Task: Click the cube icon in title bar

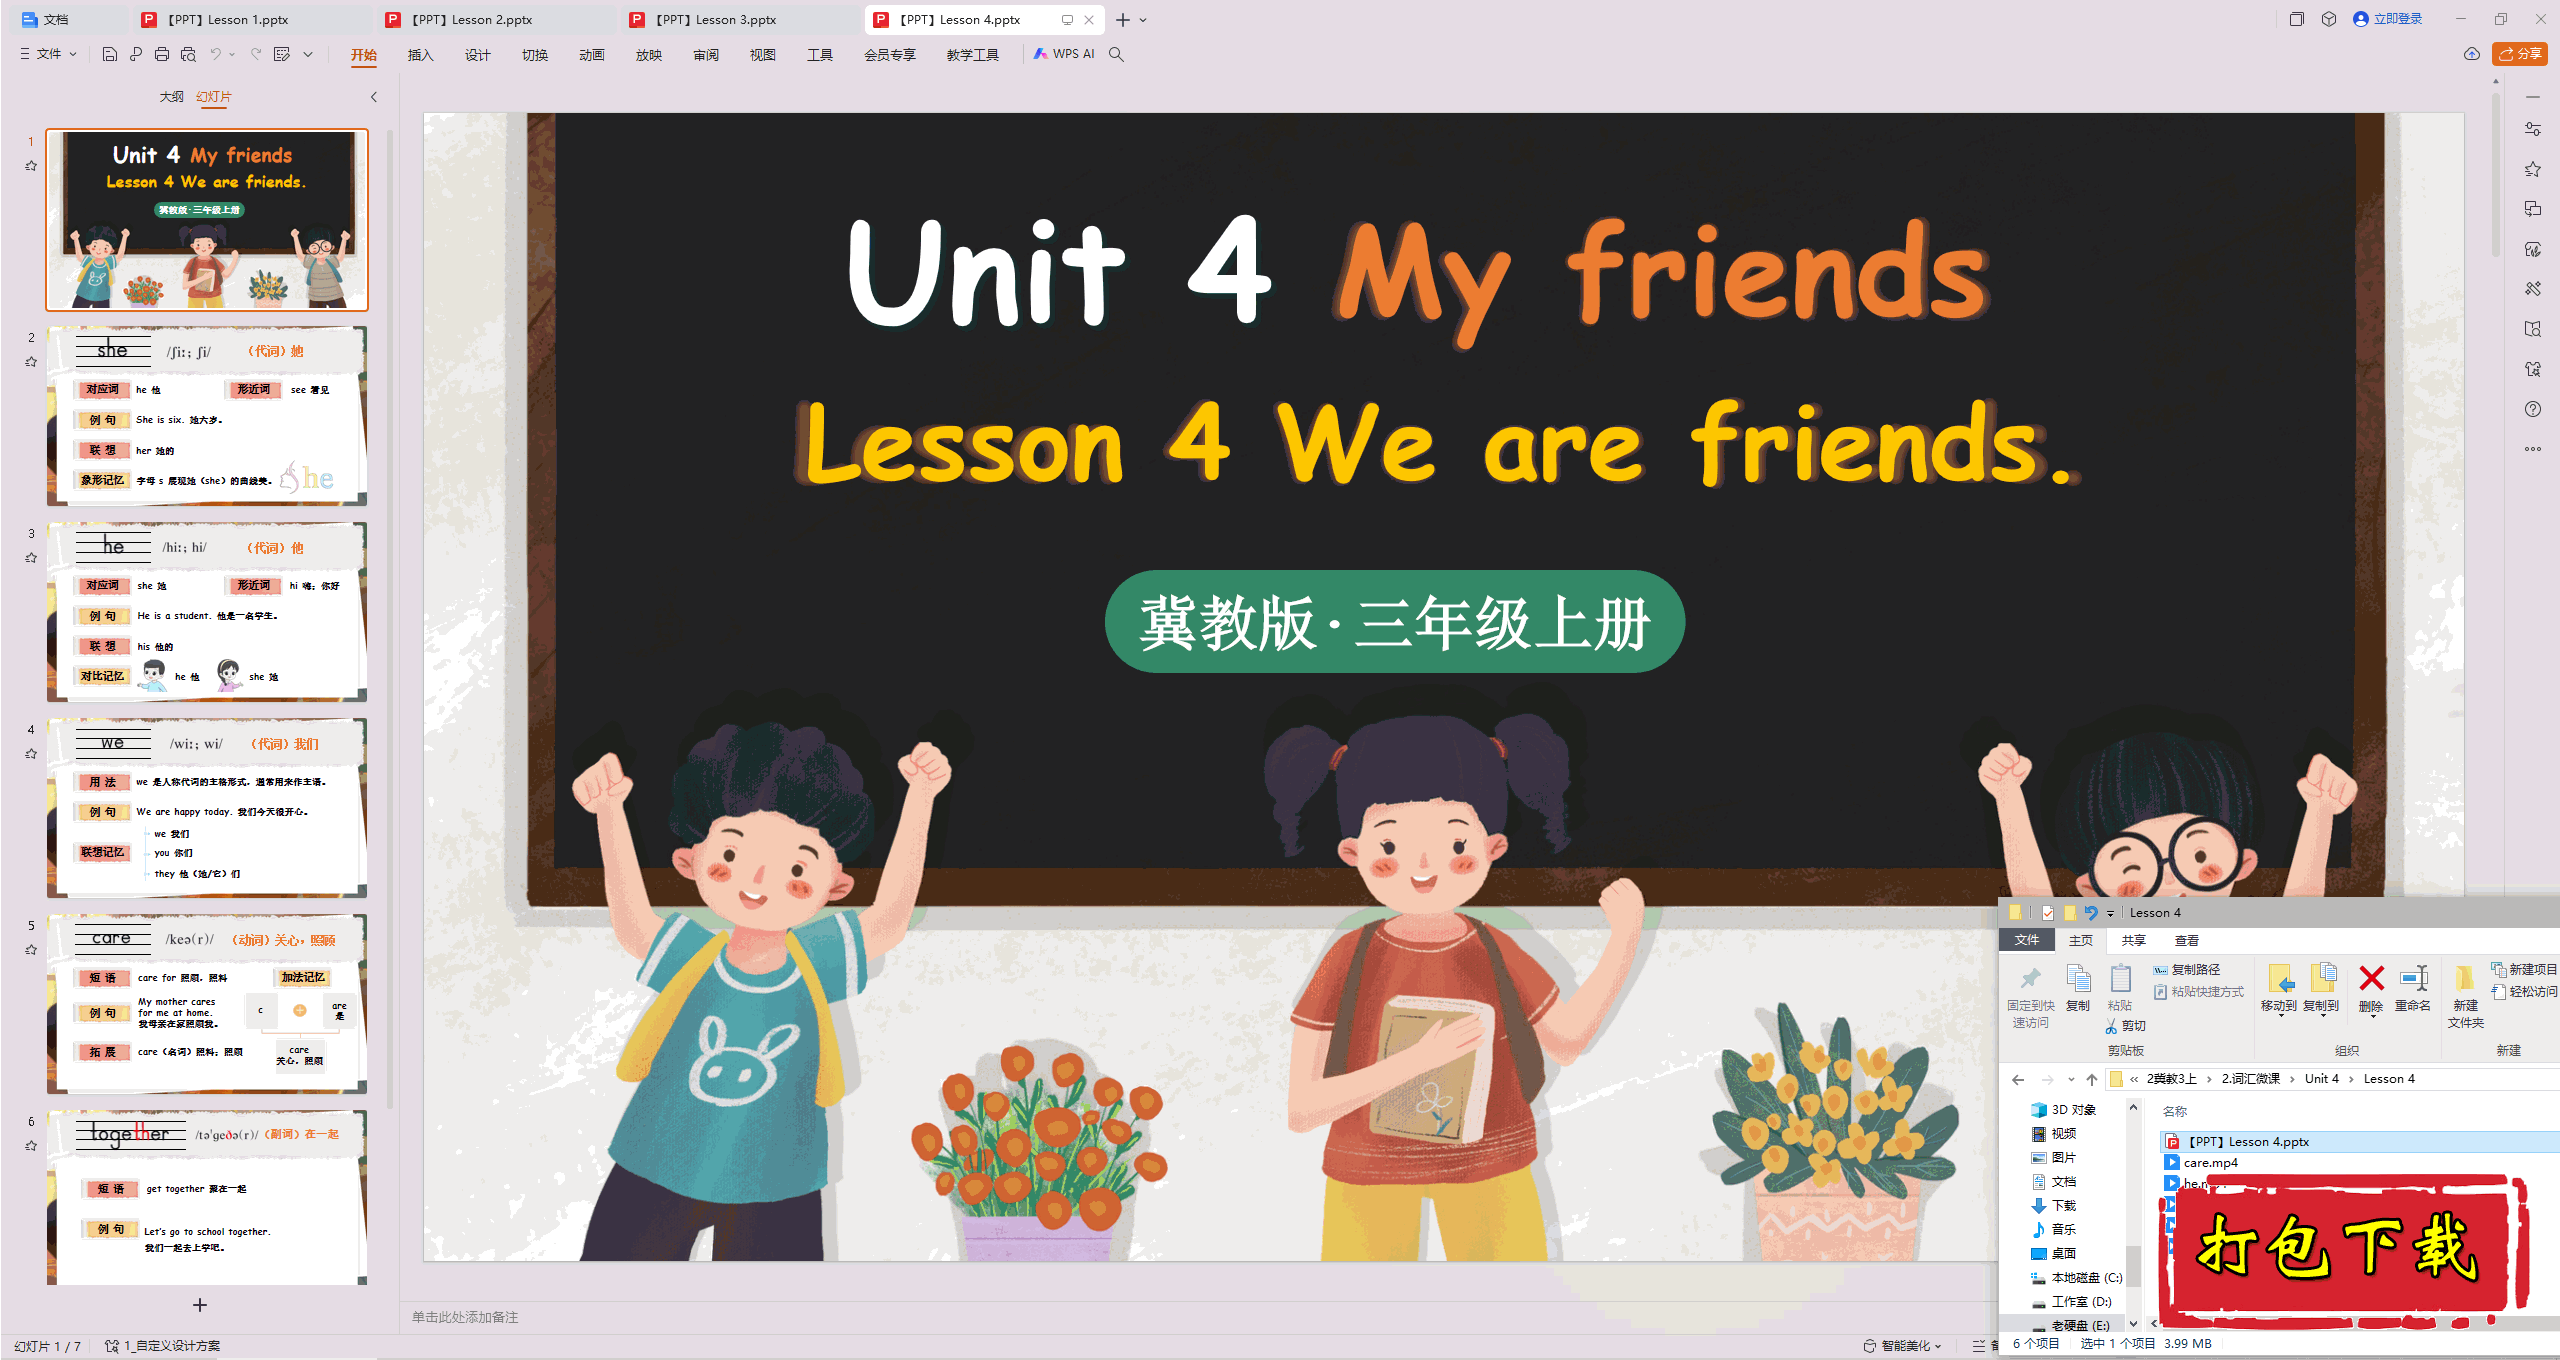Action: [x=2329, y=19]
